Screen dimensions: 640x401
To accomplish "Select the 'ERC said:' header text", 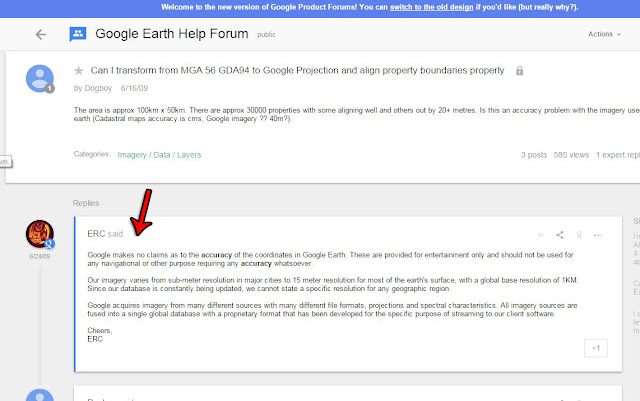I will coord(106,234).
